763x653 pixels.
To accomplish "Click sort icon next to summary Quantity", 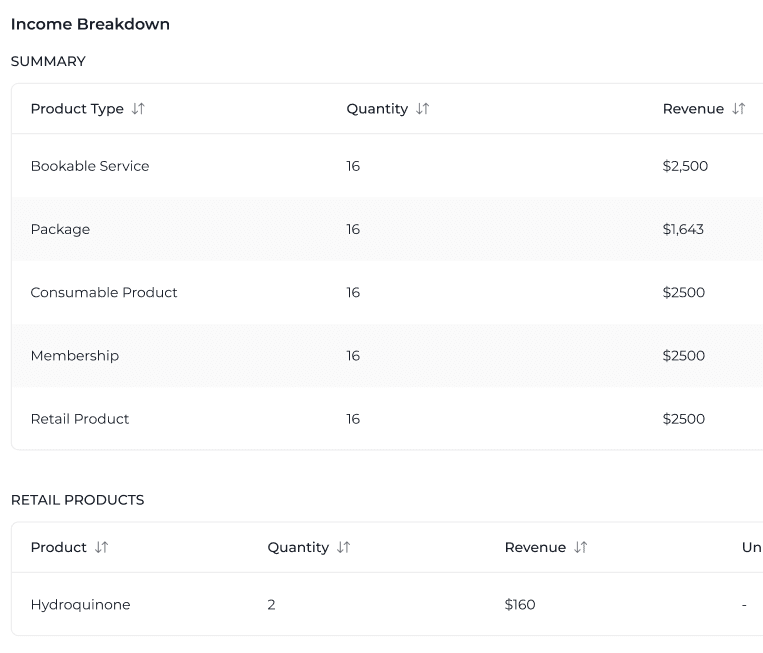I will pyautogui.click(x=422, y=109).
